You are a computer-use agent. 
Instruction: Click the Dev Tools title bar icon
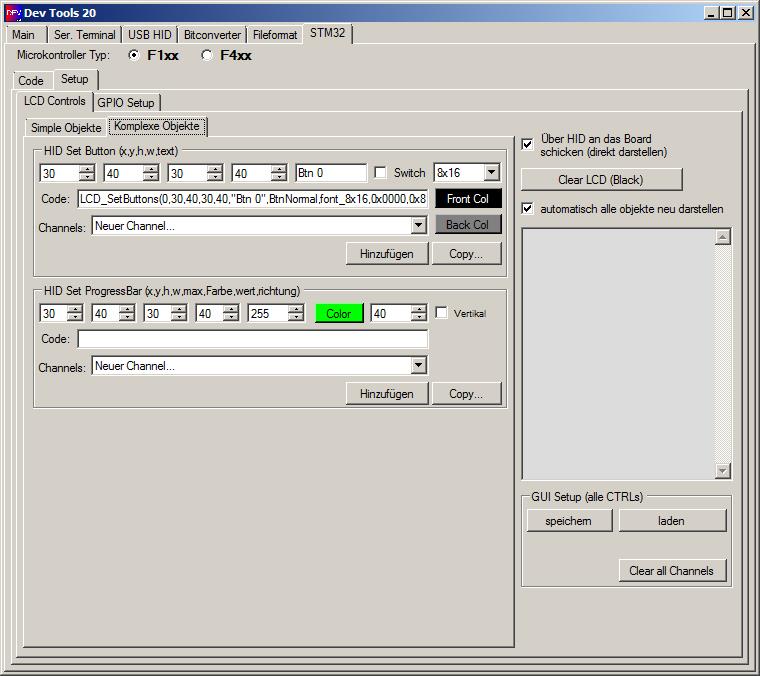(13, 13)
